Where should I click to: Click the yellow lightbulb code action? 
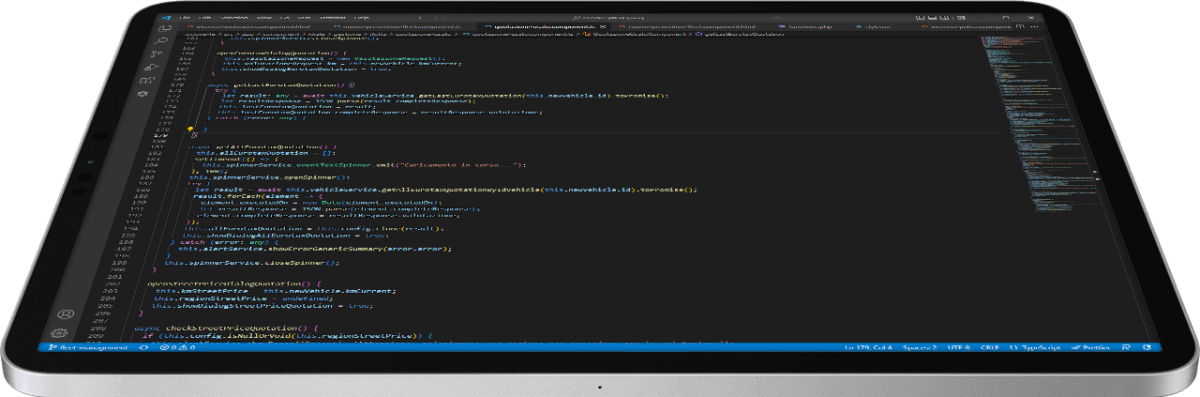point(190,129)
